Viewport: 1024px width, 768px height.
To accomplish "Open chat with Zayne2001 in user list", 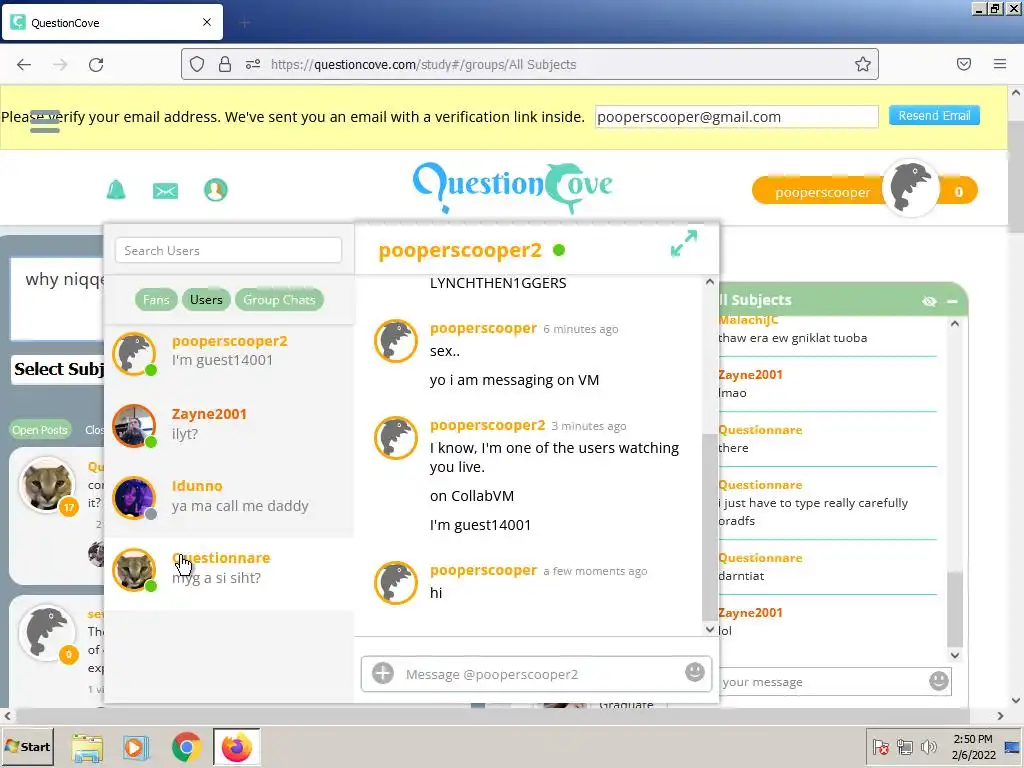I will point(229,426).
